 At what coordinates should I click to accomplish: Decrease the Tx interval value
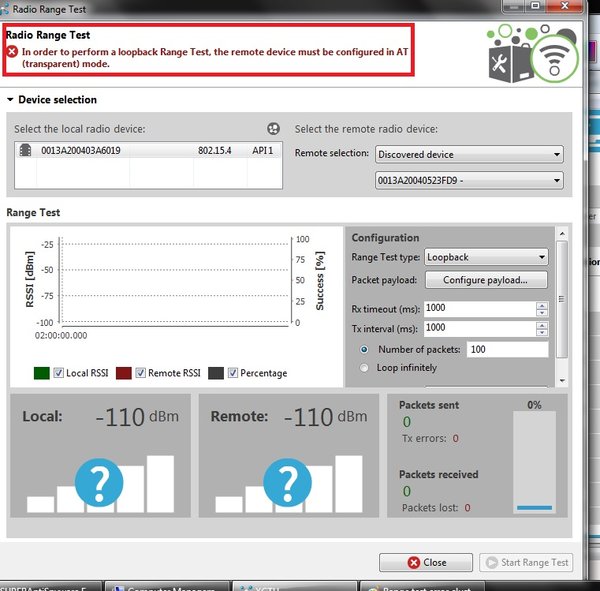(542, 333)
